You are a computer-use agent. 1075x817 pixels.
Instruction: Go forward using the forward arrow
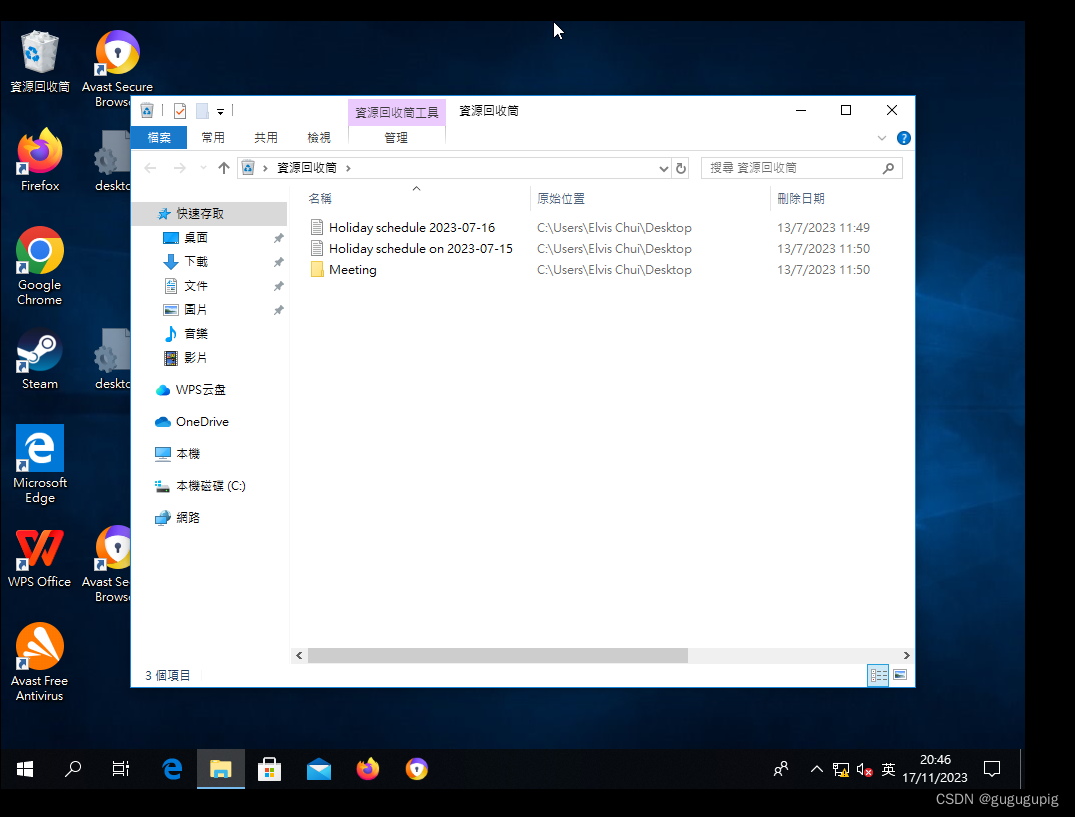pyautogui.click(x=180, y=168)
